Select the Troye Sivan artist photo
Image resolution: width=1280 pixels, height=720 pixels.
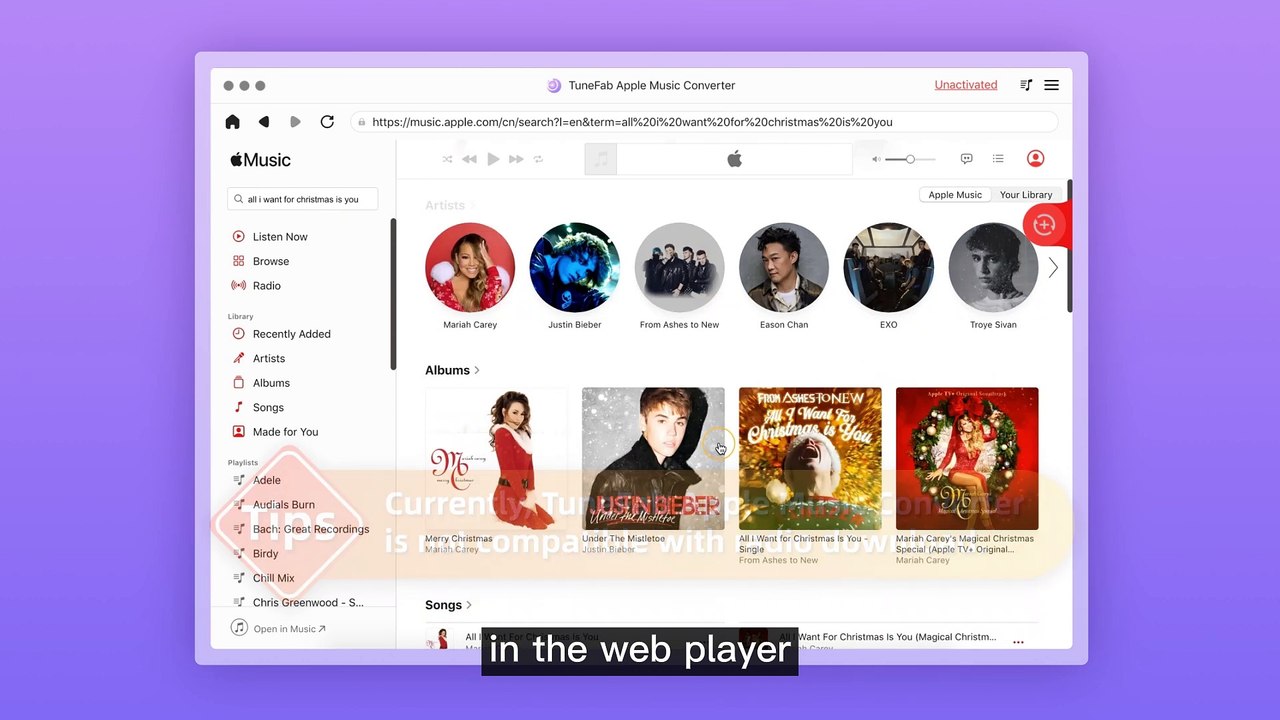tap(993, 268)
